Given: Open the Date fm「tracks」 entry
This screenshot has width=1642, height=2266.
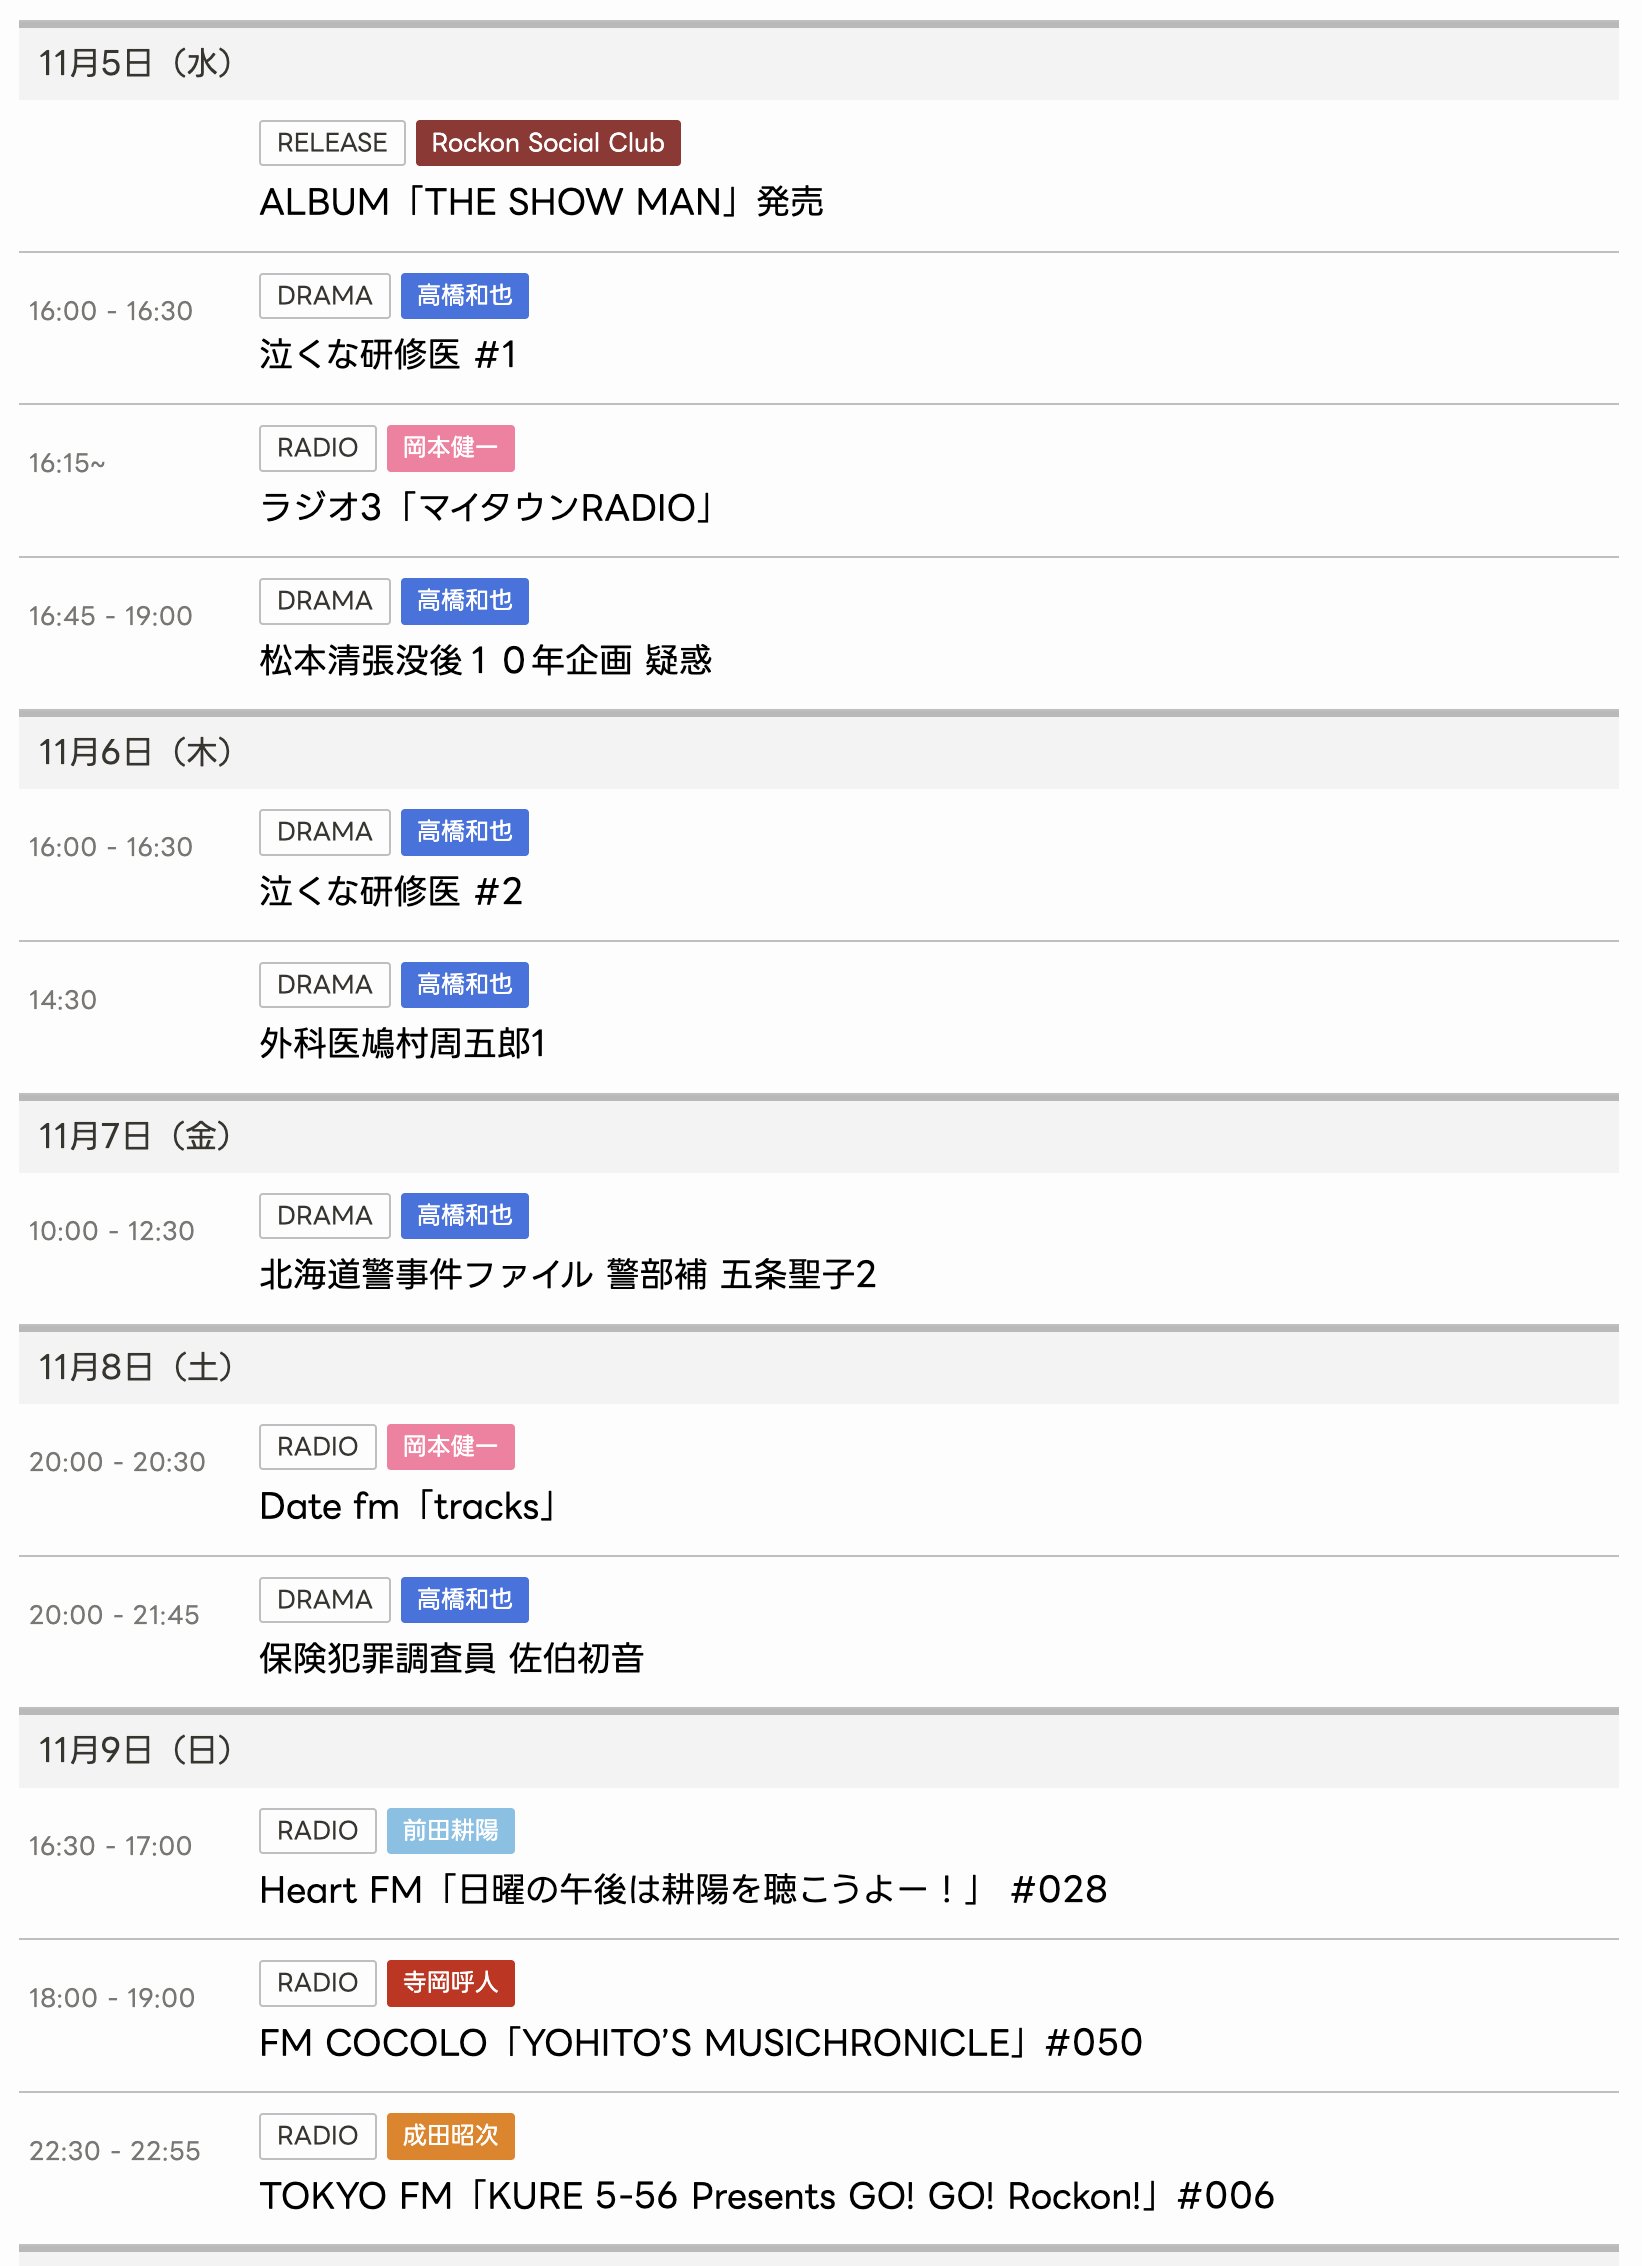Looking at the screenshot, I should (408, 1506).
